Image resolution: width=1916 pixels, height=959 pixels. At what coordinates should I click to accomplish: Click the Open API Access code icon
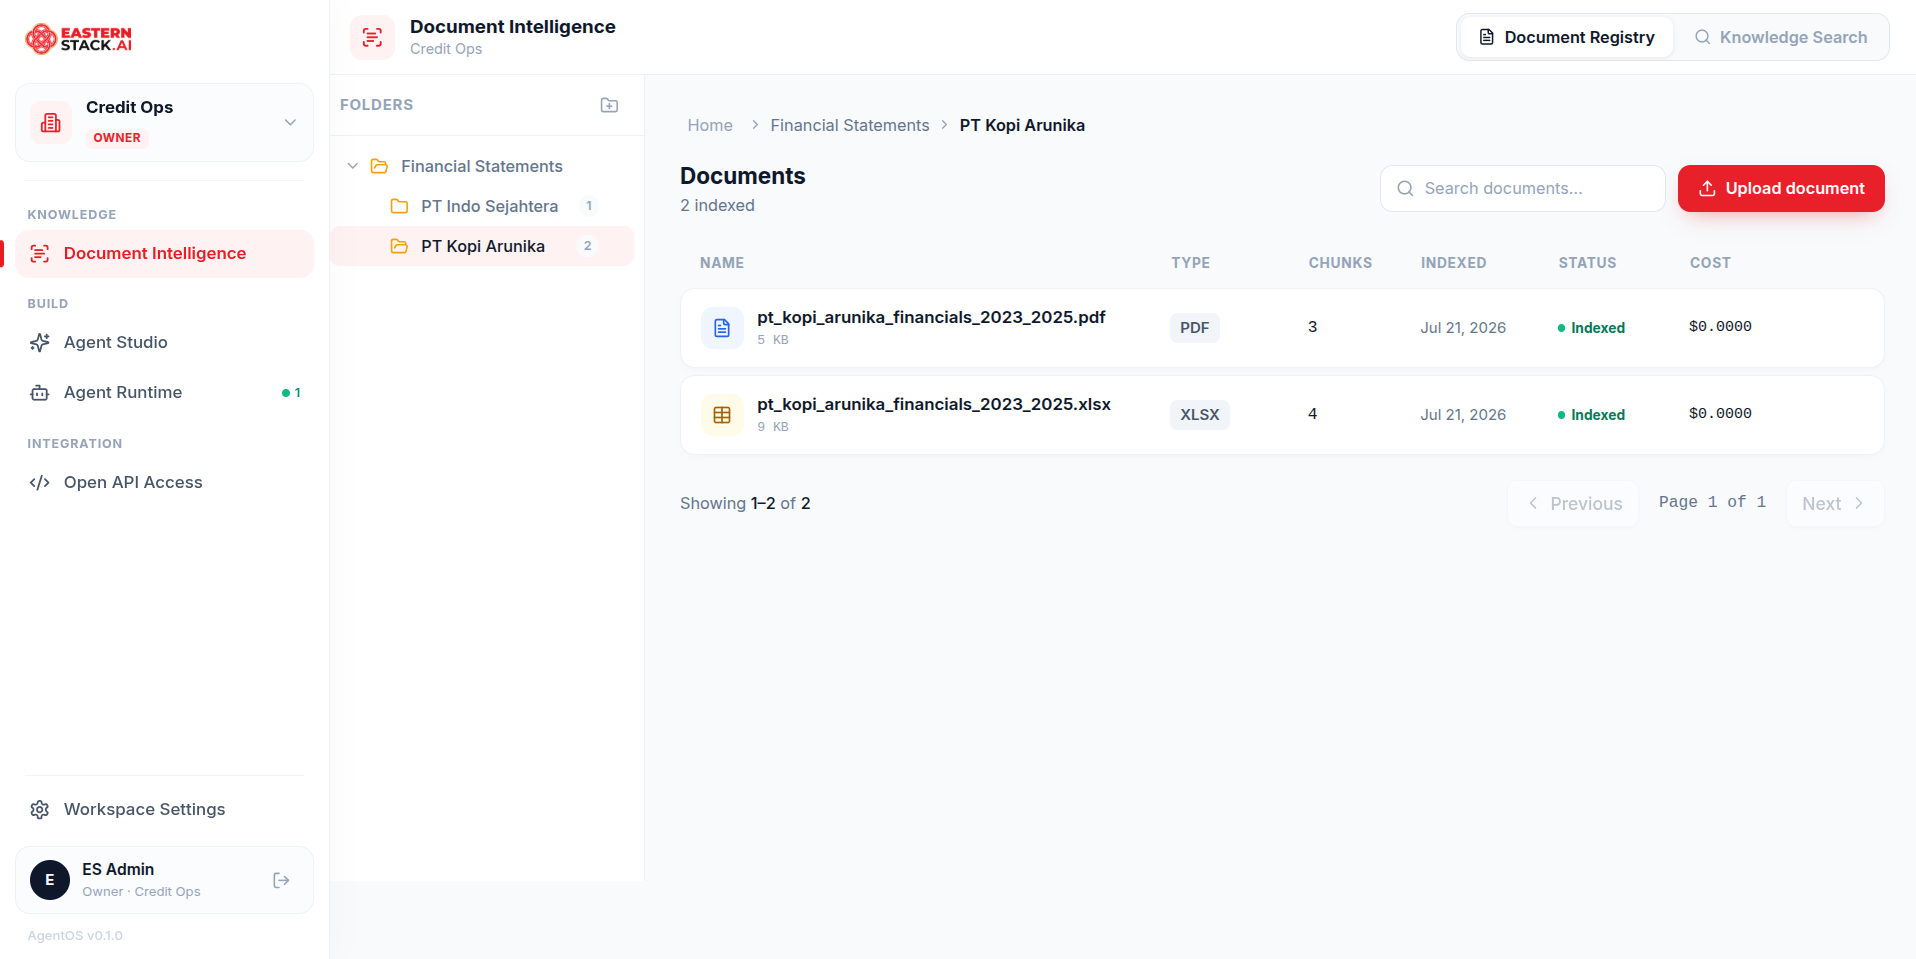(x=40, y=483)
